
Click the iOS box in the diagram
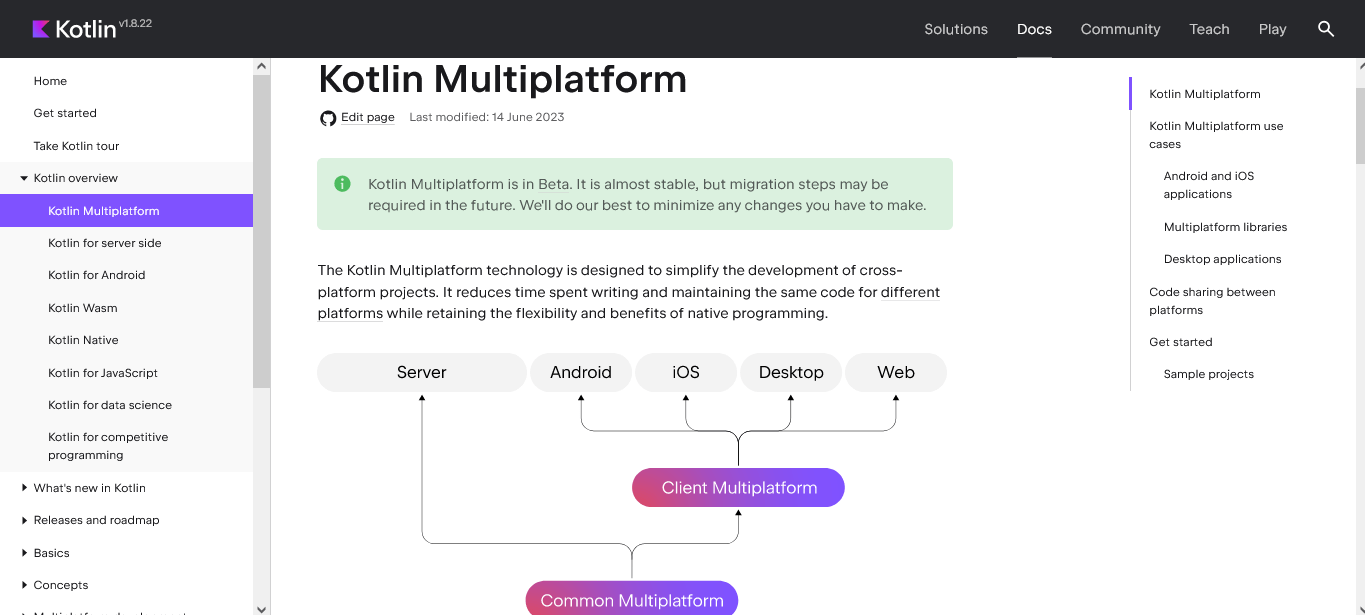click(x=686, y=372)
